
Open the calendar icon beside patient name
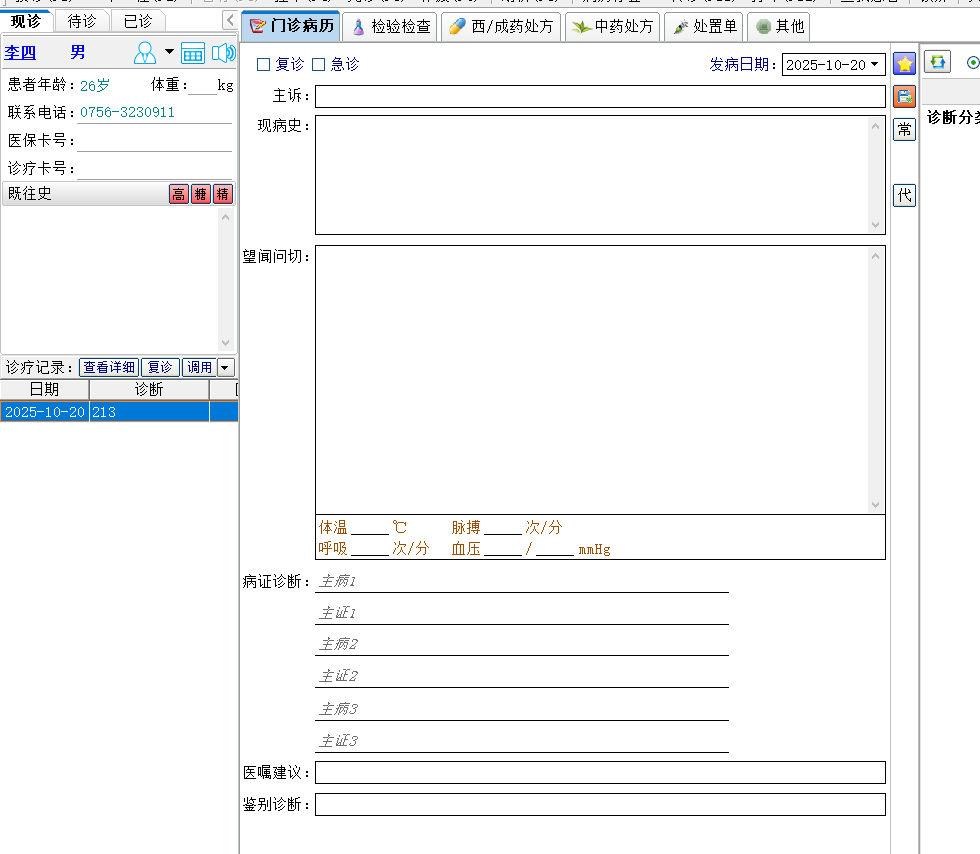coord(193,53)
